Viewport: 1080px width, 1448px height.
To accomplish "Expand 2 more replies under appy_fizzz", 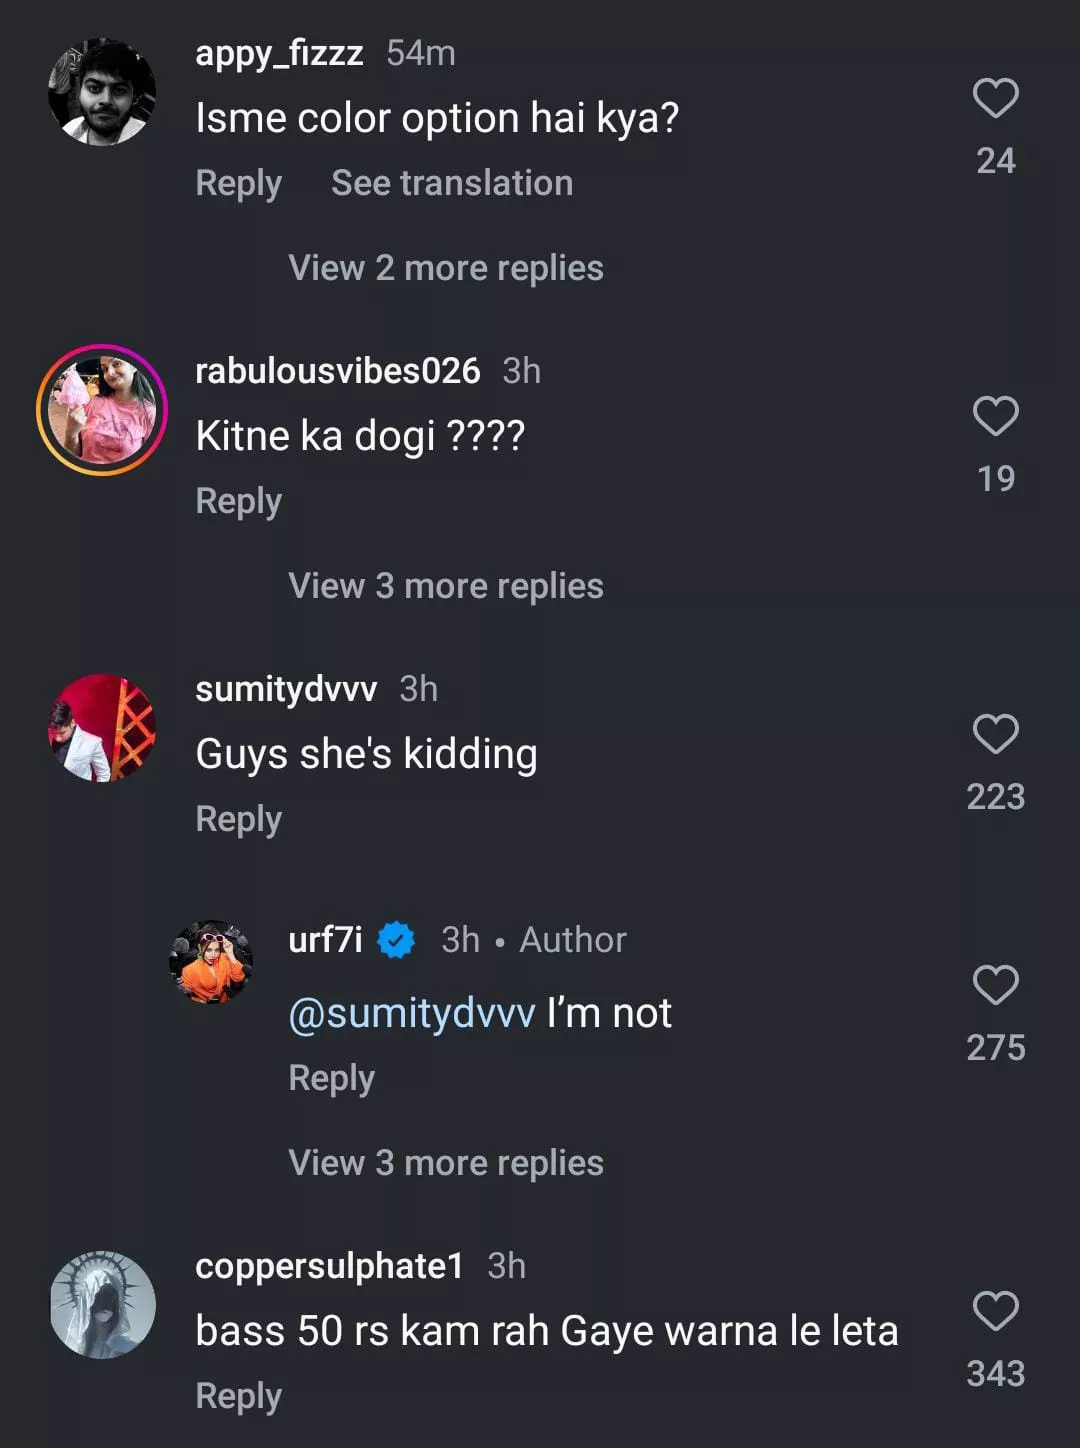I will click(446, 268).
